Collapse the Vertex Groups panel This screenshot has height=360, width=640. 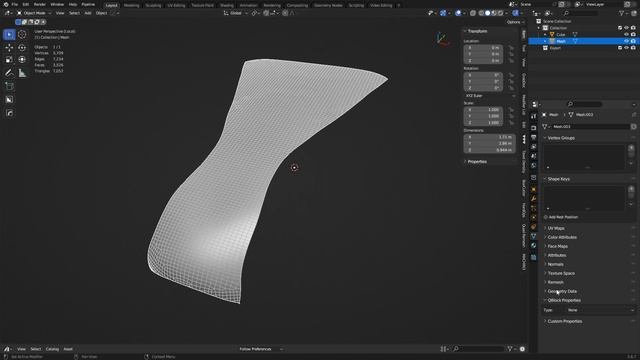[561, 138]
